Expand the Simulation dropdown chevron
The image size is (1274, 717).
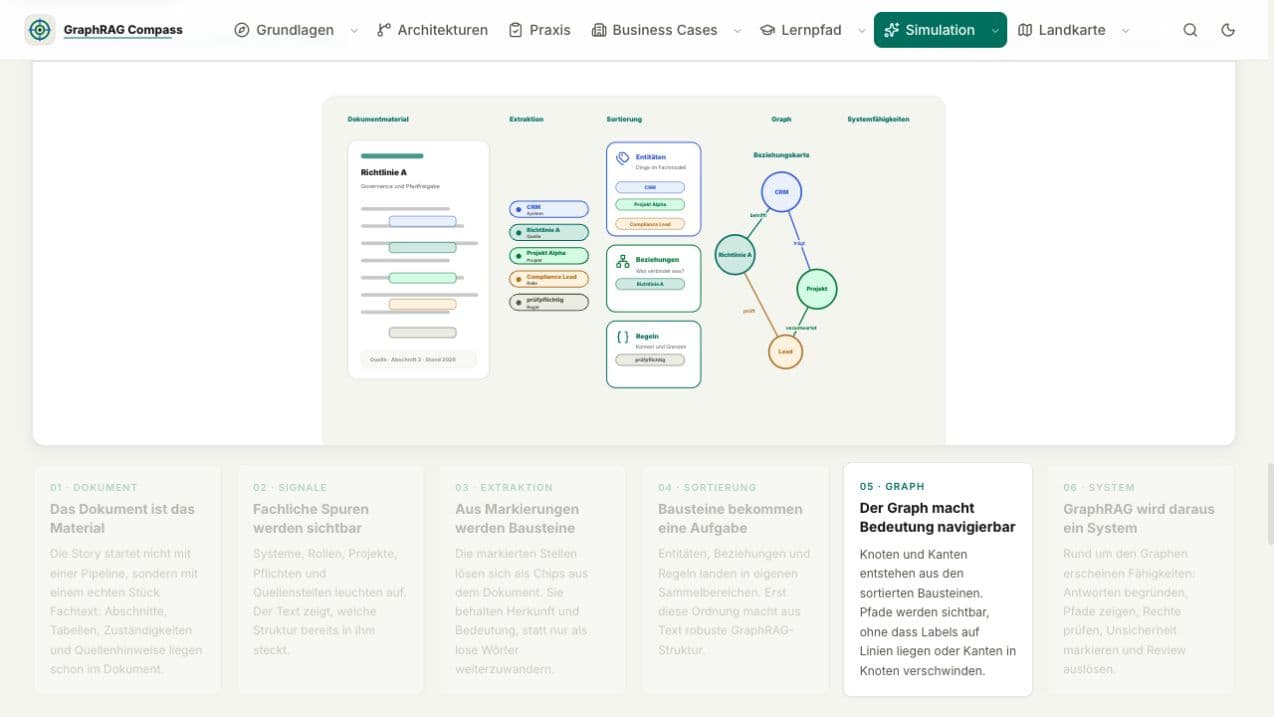point(995,31)
